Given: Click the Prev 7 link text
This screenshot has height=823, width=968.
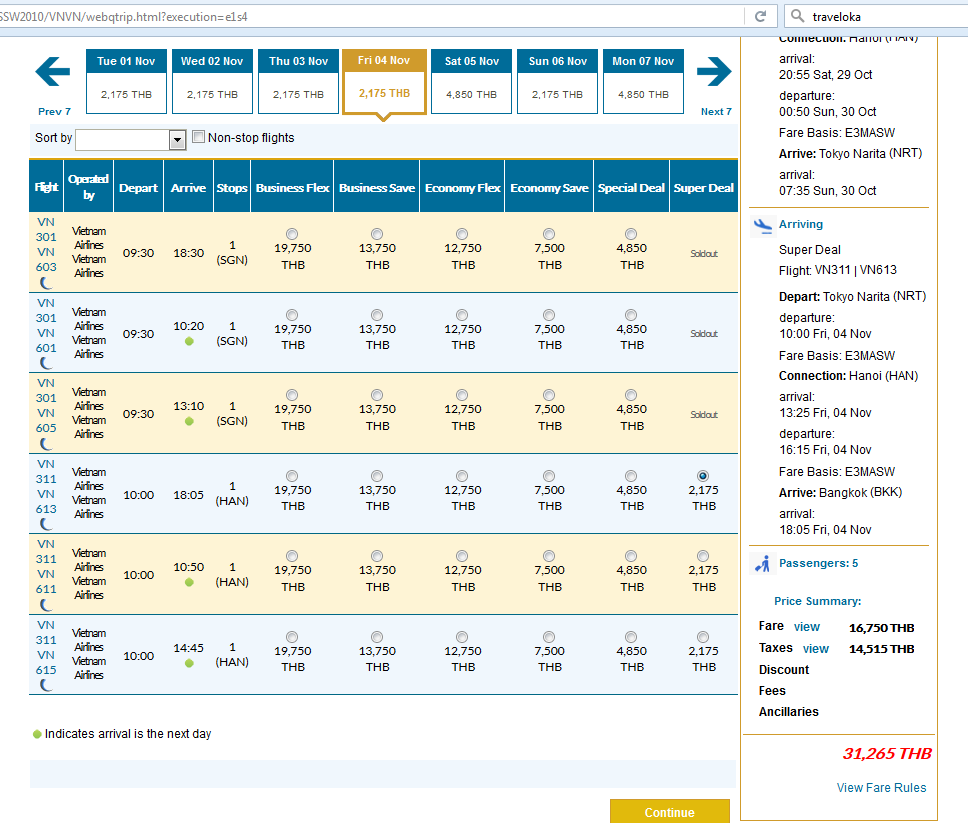Looking at the screenshot, I should (x=54, y=112).
